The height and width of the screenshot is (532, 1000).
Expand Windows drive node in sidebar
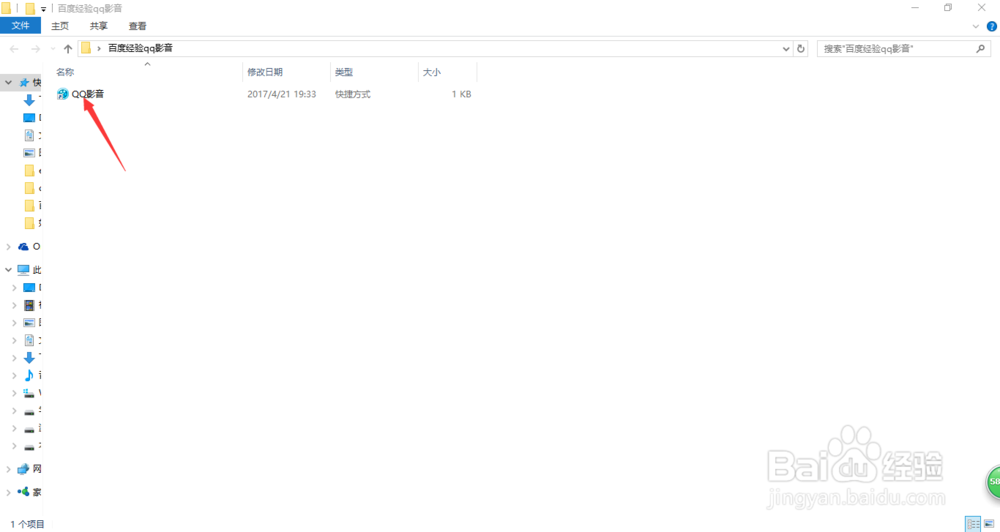15,393
